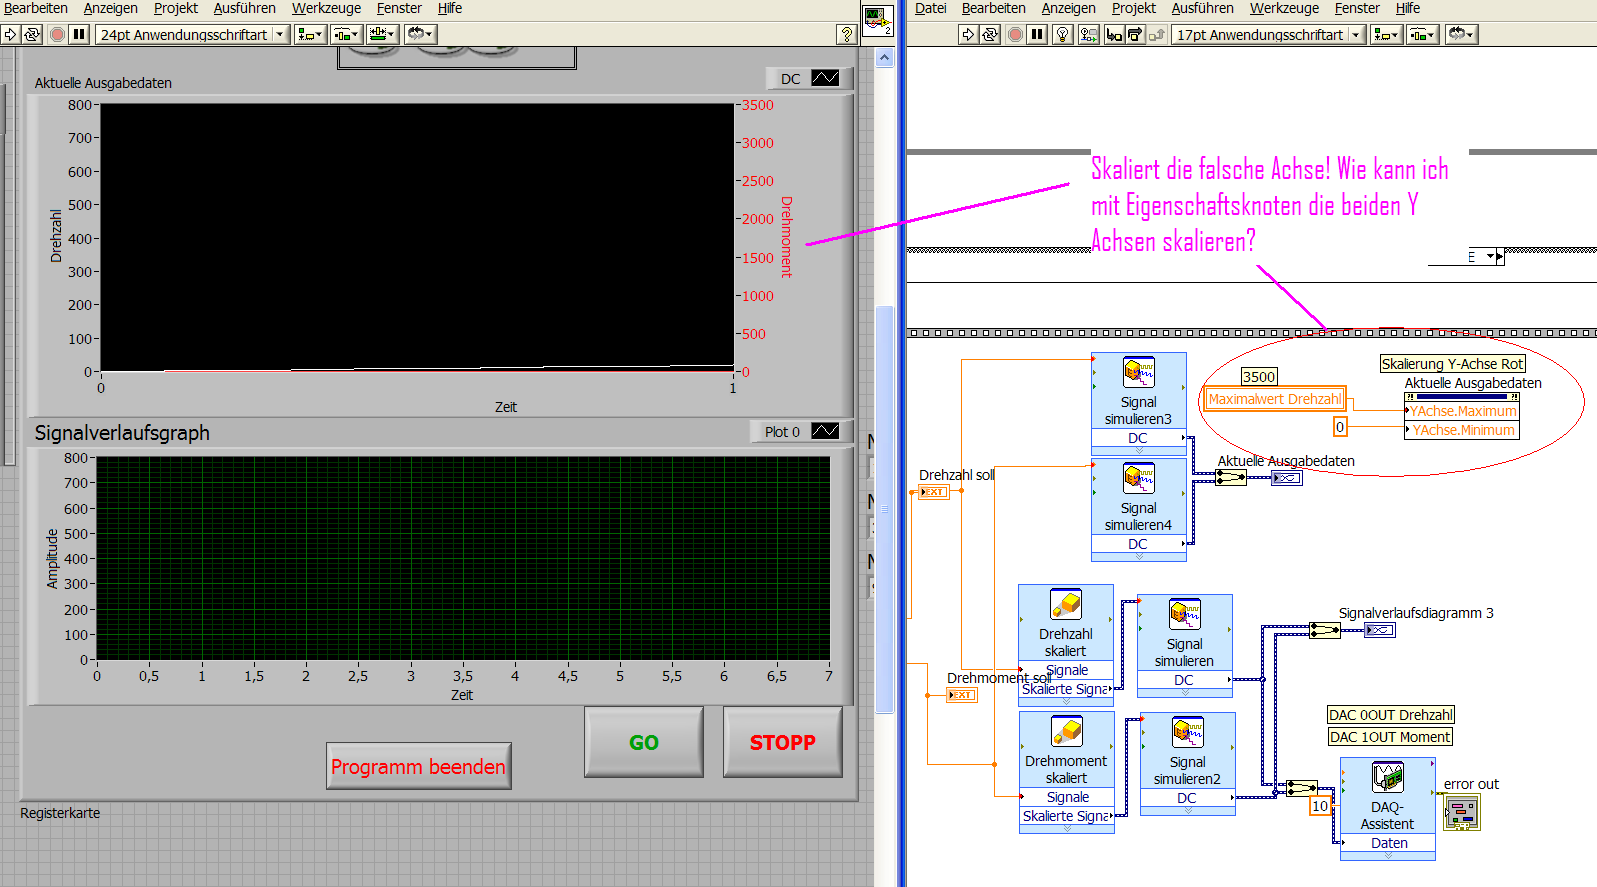Click the Maximalwert Drehzahl local variable
The width and height of the screenshot is (1597, 887).
coord(1275,399)
